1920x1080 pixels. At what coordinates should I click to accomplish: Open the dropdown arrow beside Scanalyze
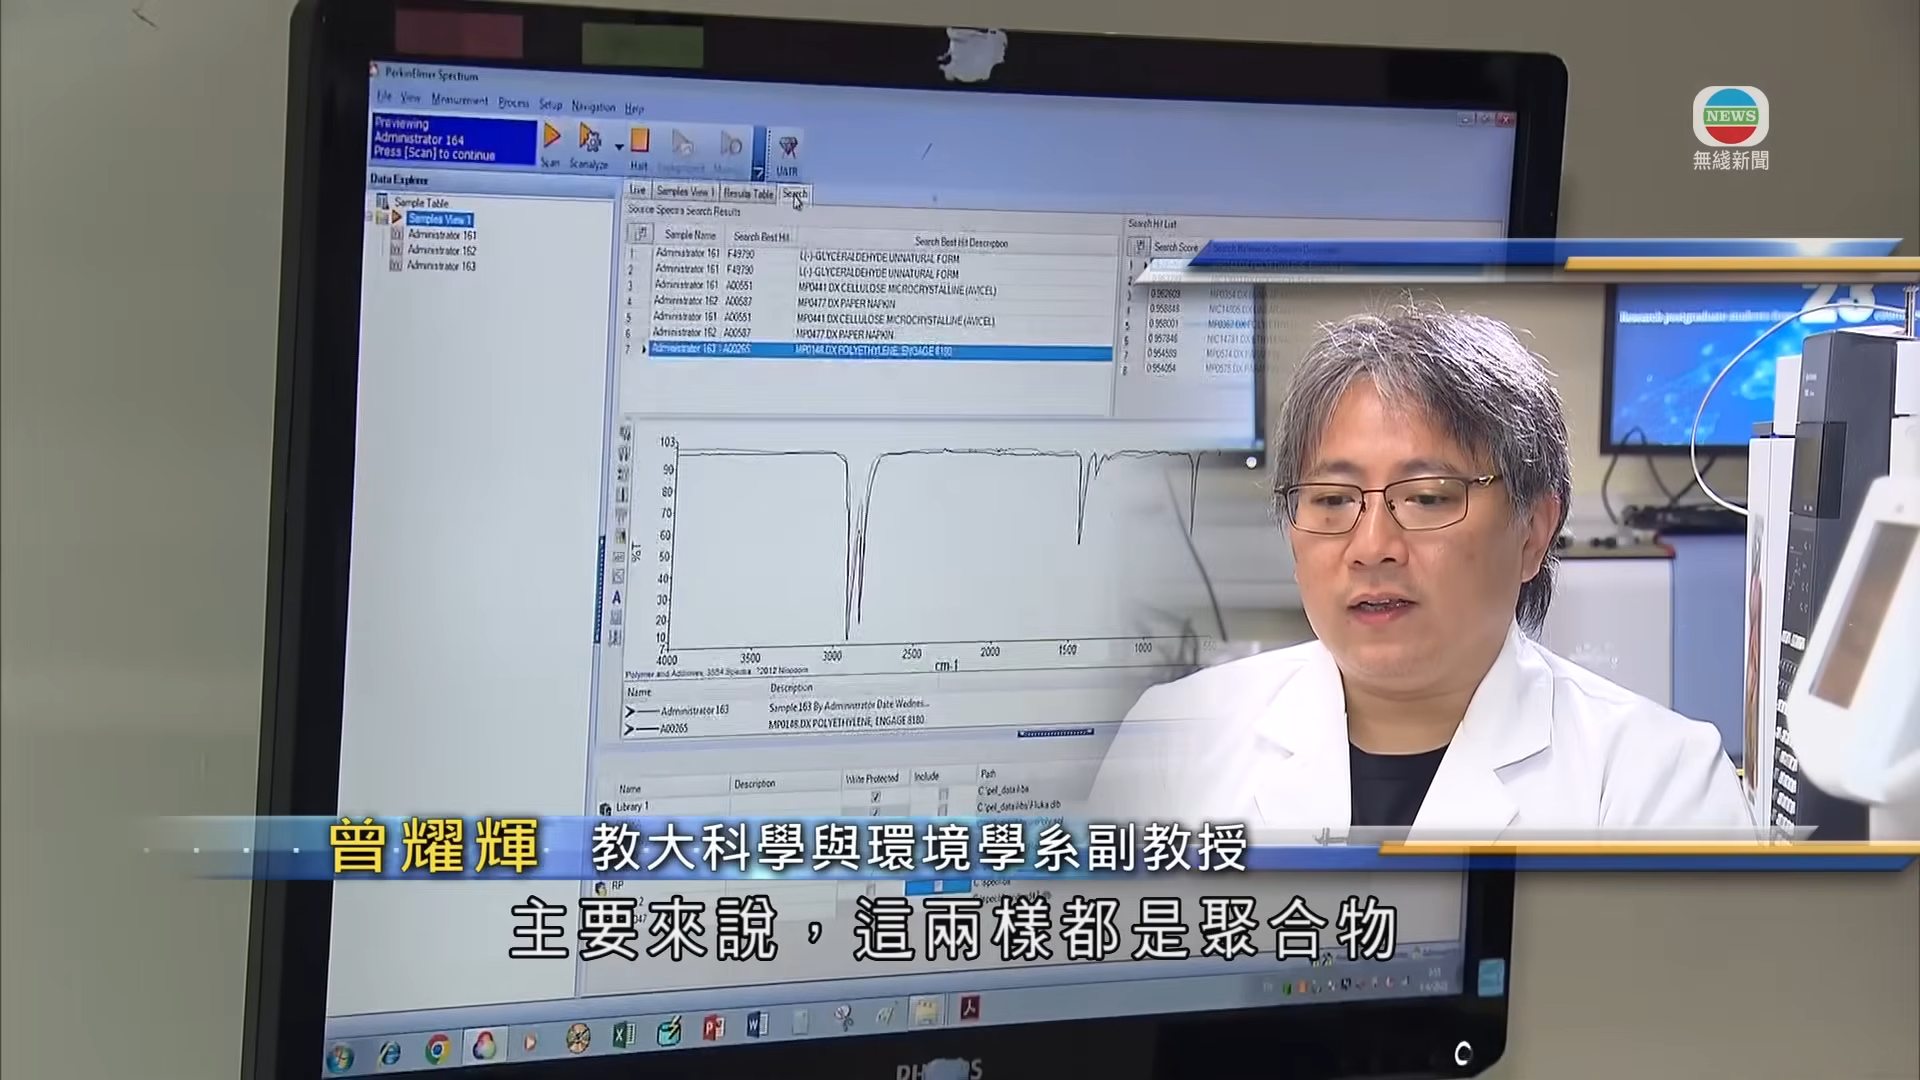619,146
